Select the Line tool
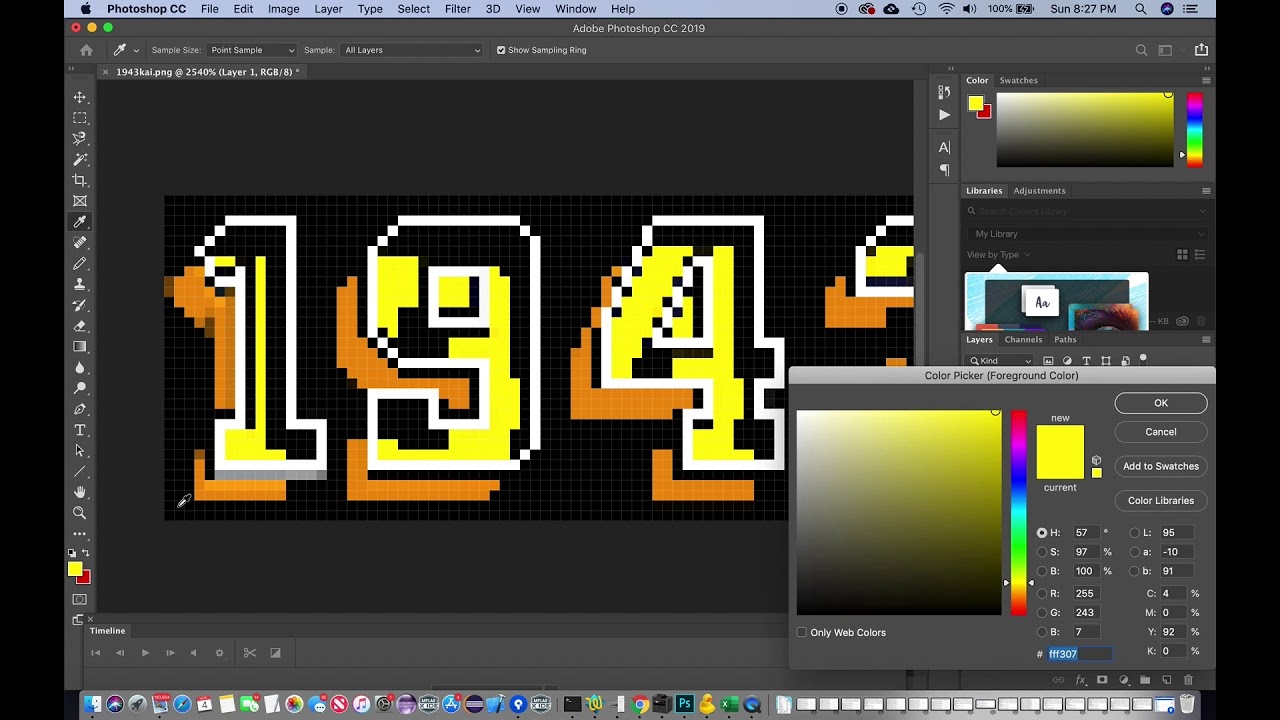Viewport: 1280px width, 720px height. (x=80, y=471)
